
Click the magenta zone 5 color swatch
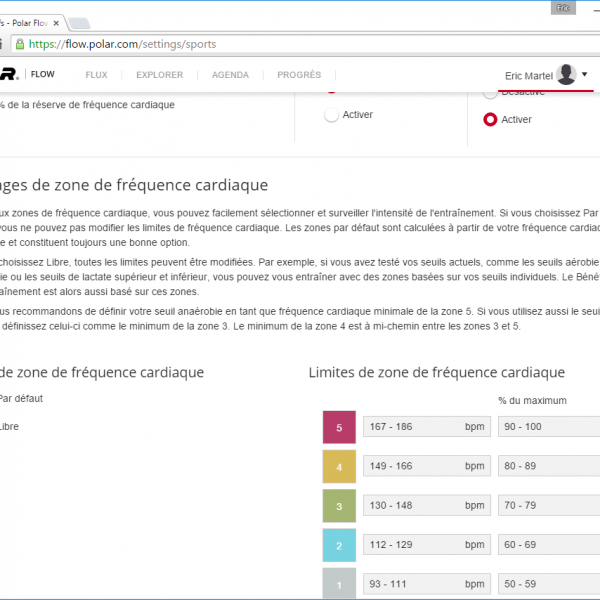(339, 427)
